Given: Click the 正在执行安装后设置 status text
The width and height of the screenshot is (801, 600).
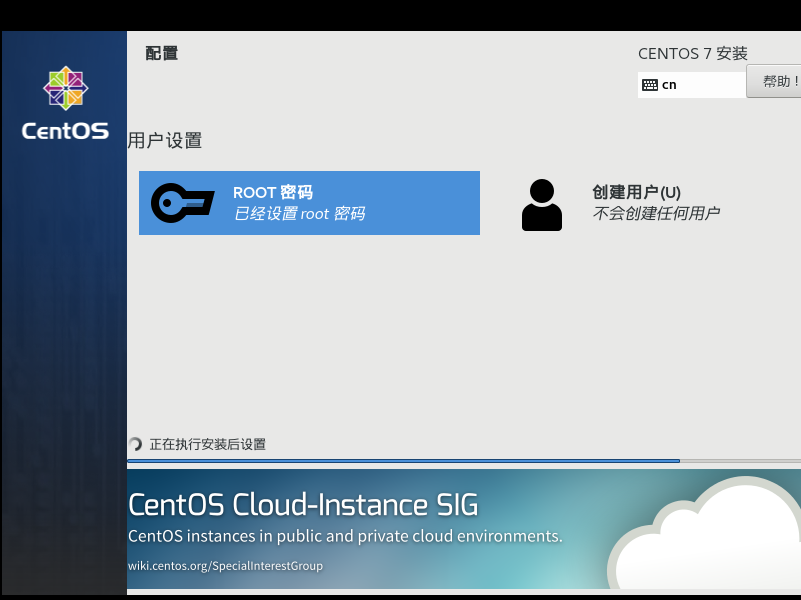Looking at the screenshot, I should click(x=207, y=444).
